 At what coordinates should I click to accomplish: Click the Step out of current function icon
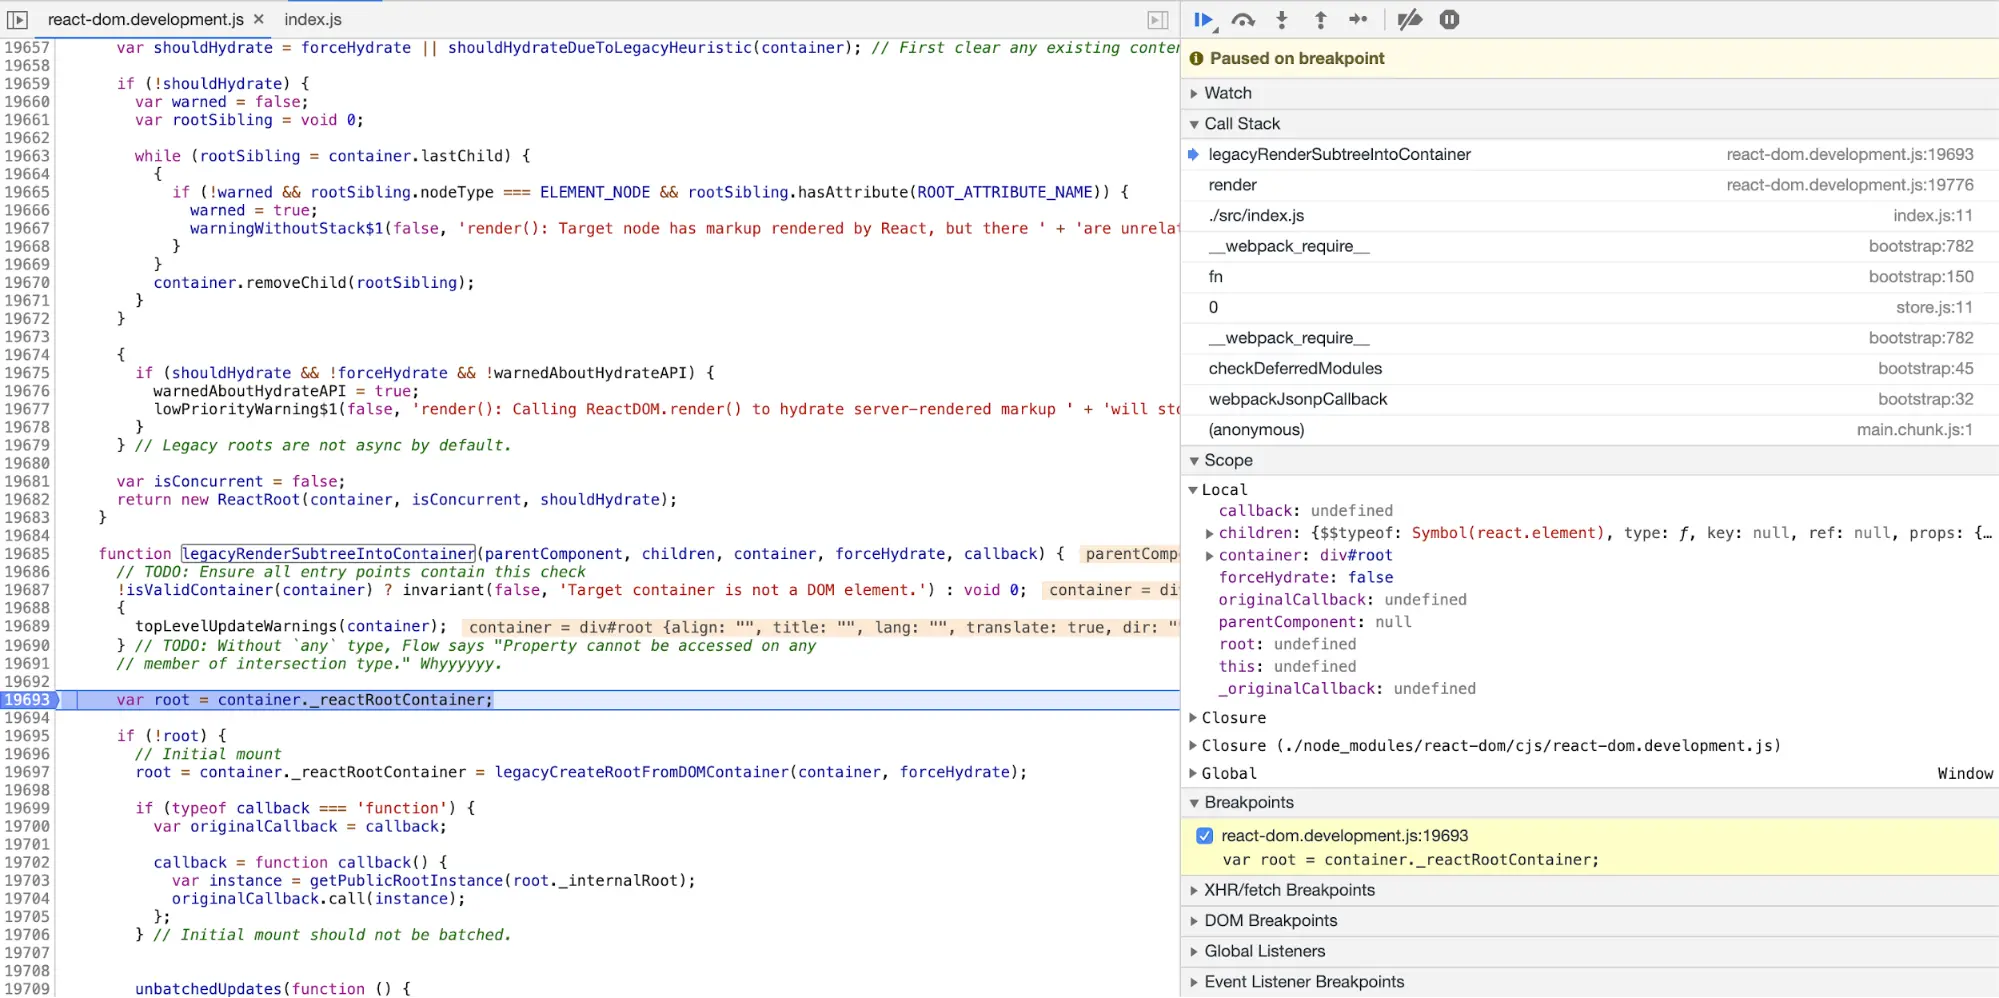click(1320, 19)
